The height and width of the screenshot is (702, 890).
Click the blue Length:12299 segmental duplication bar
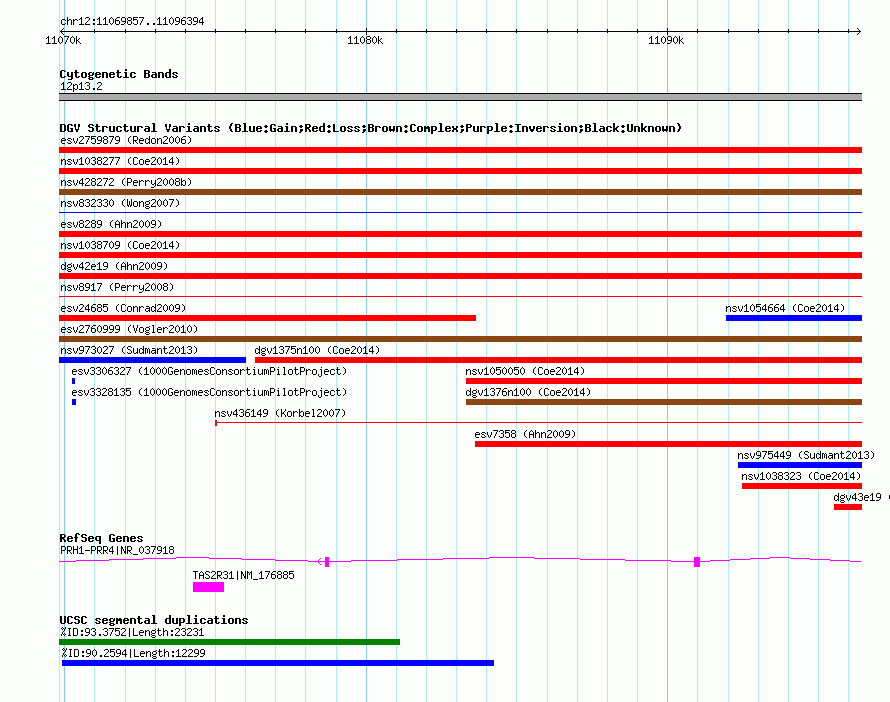pyautogui.click(x=277, y=663)
